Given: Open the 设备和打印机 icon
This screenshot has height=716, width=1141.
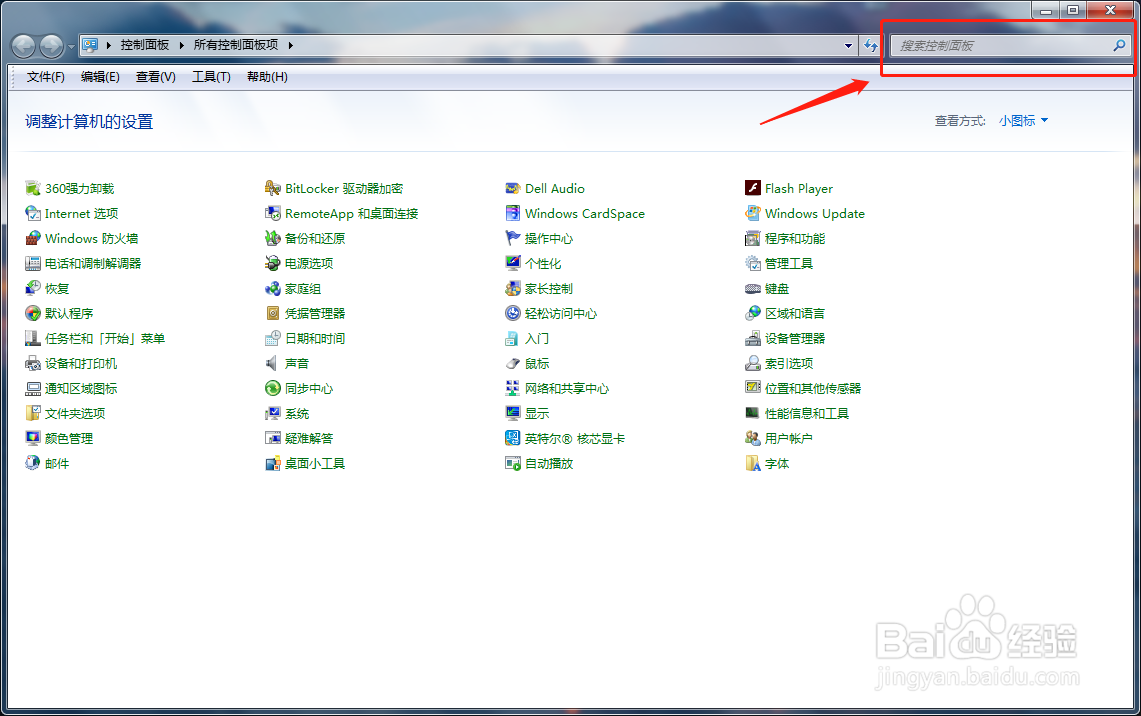Looking at the screenshot, I should [33, 363].
